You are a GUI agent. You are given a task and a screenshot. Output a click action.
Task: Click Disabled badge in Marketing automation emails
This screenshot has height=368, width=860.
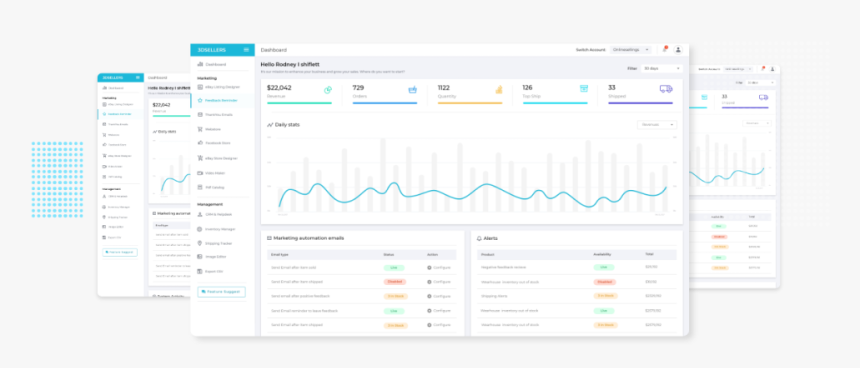[395, 282]
